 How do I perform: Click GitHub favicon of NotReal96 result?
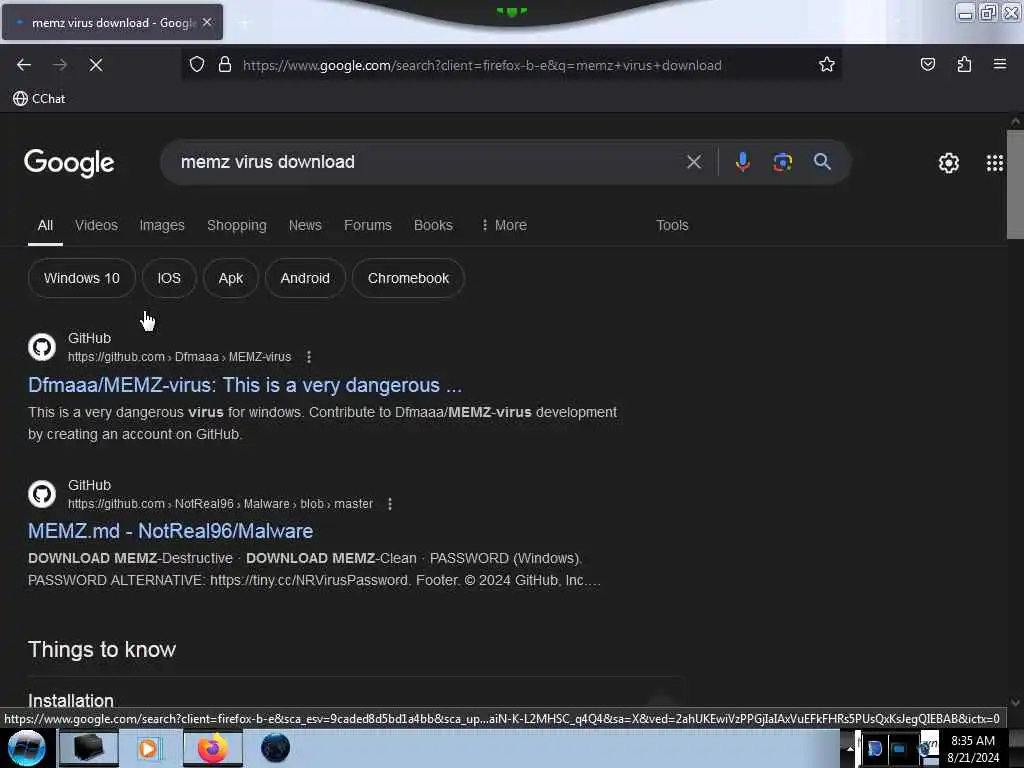pos(42,494)
